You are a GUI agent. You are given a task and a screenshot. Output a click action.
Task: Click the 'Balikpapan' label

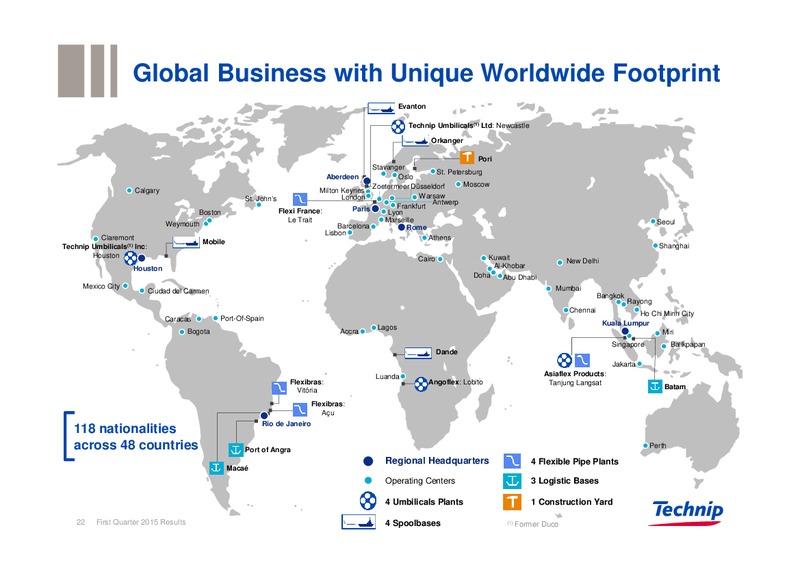click(x=687, y=345)
